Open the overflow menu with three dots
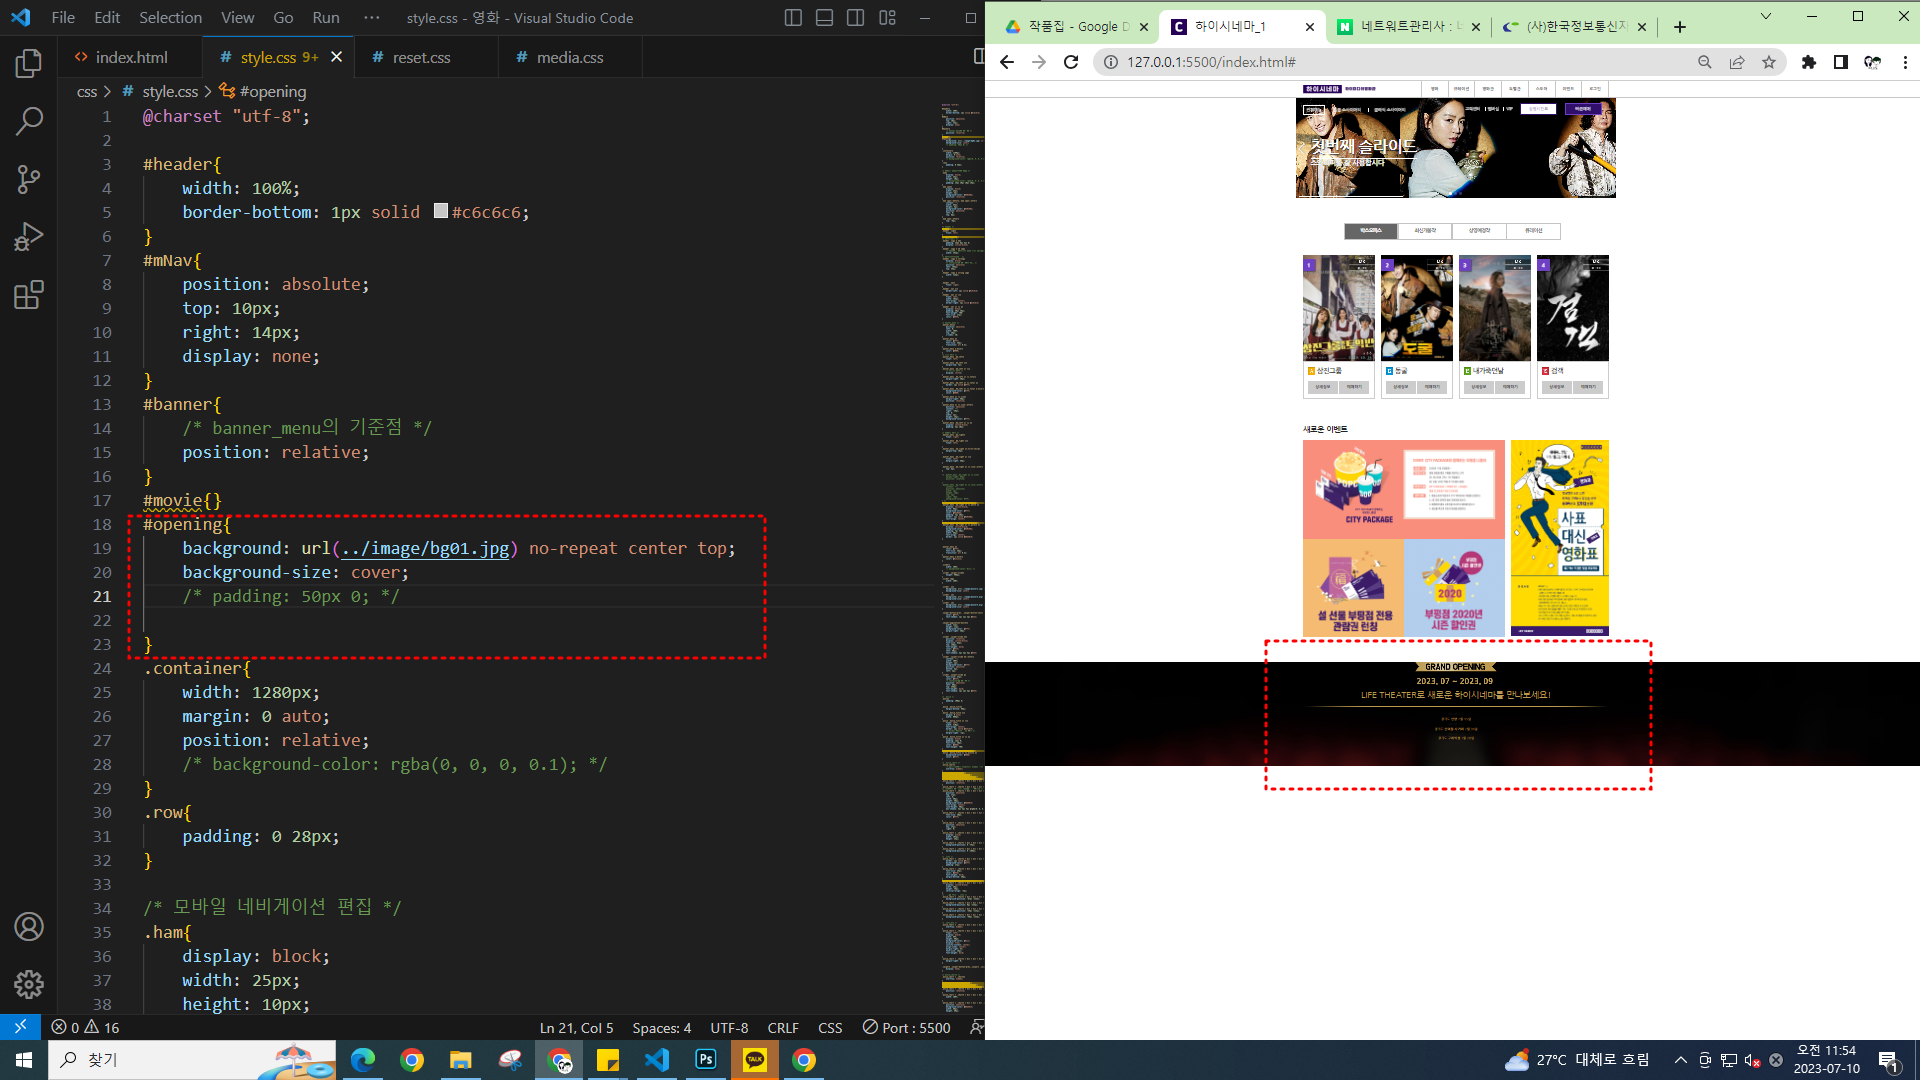1920x1080 pixels. click(372, 18)
